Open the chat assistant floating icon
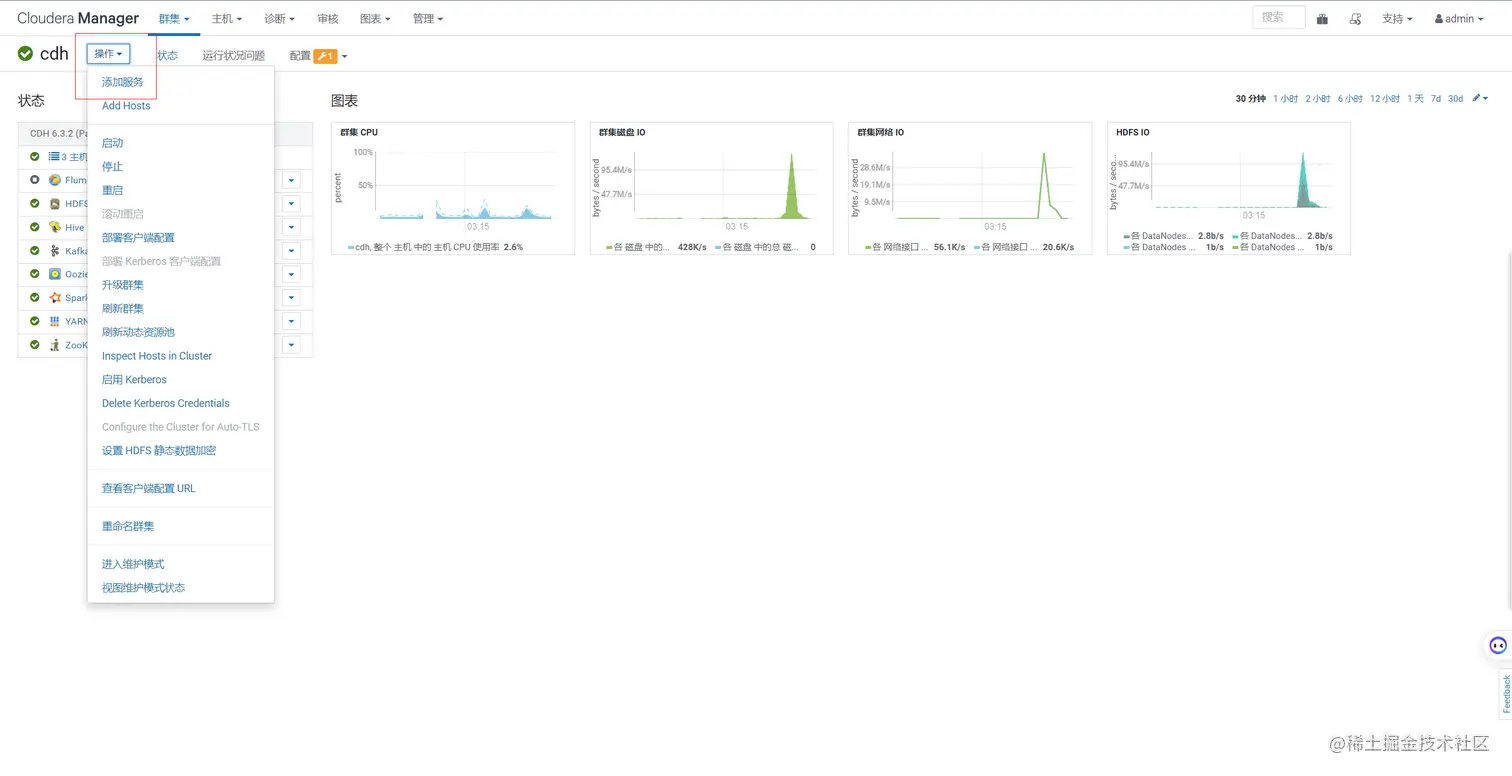Screen dimensions: 1512x776 [1498, 645]
